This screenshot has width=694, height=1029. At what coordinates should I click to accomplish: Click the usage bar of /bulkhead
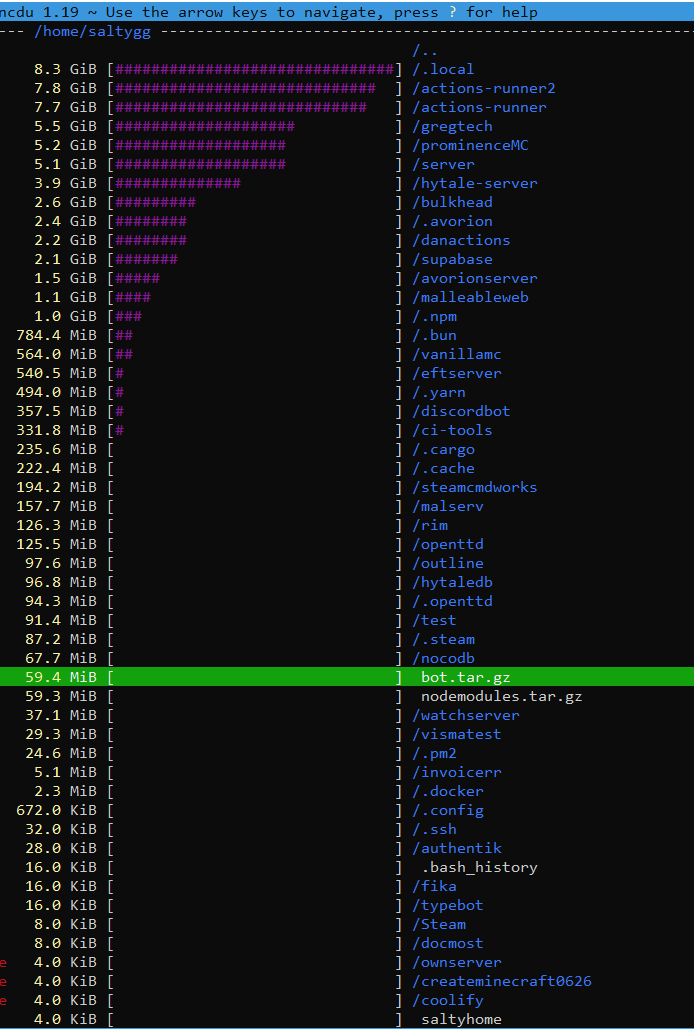click(x=255, y=202)
